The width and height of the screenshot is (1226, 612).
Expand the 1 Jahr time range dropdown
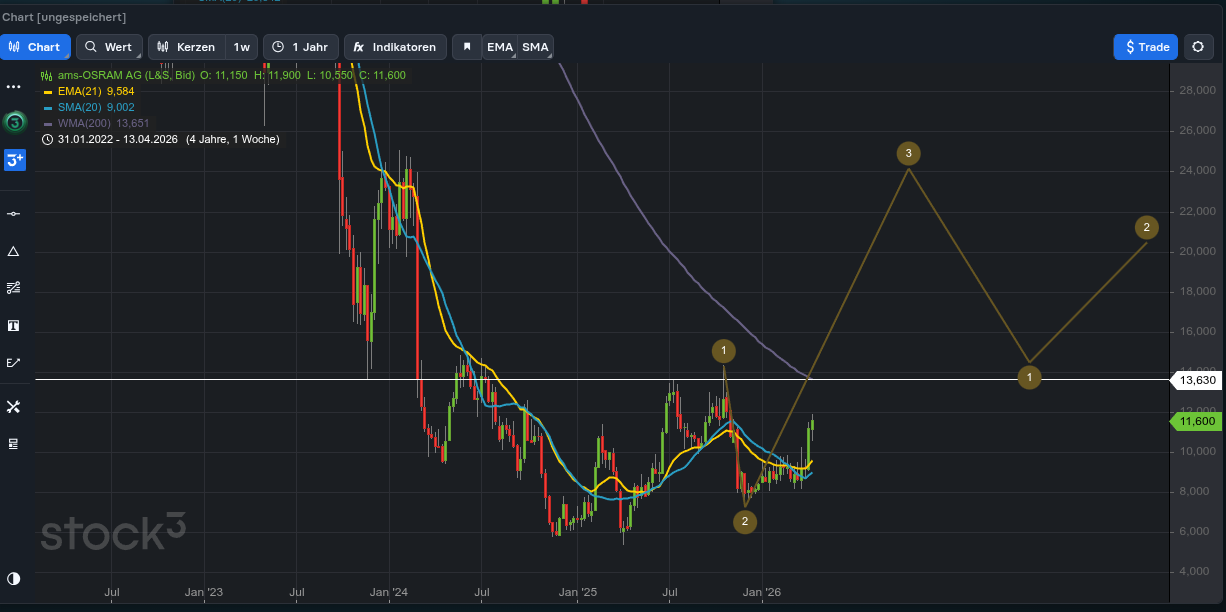(x=301, y=47)
